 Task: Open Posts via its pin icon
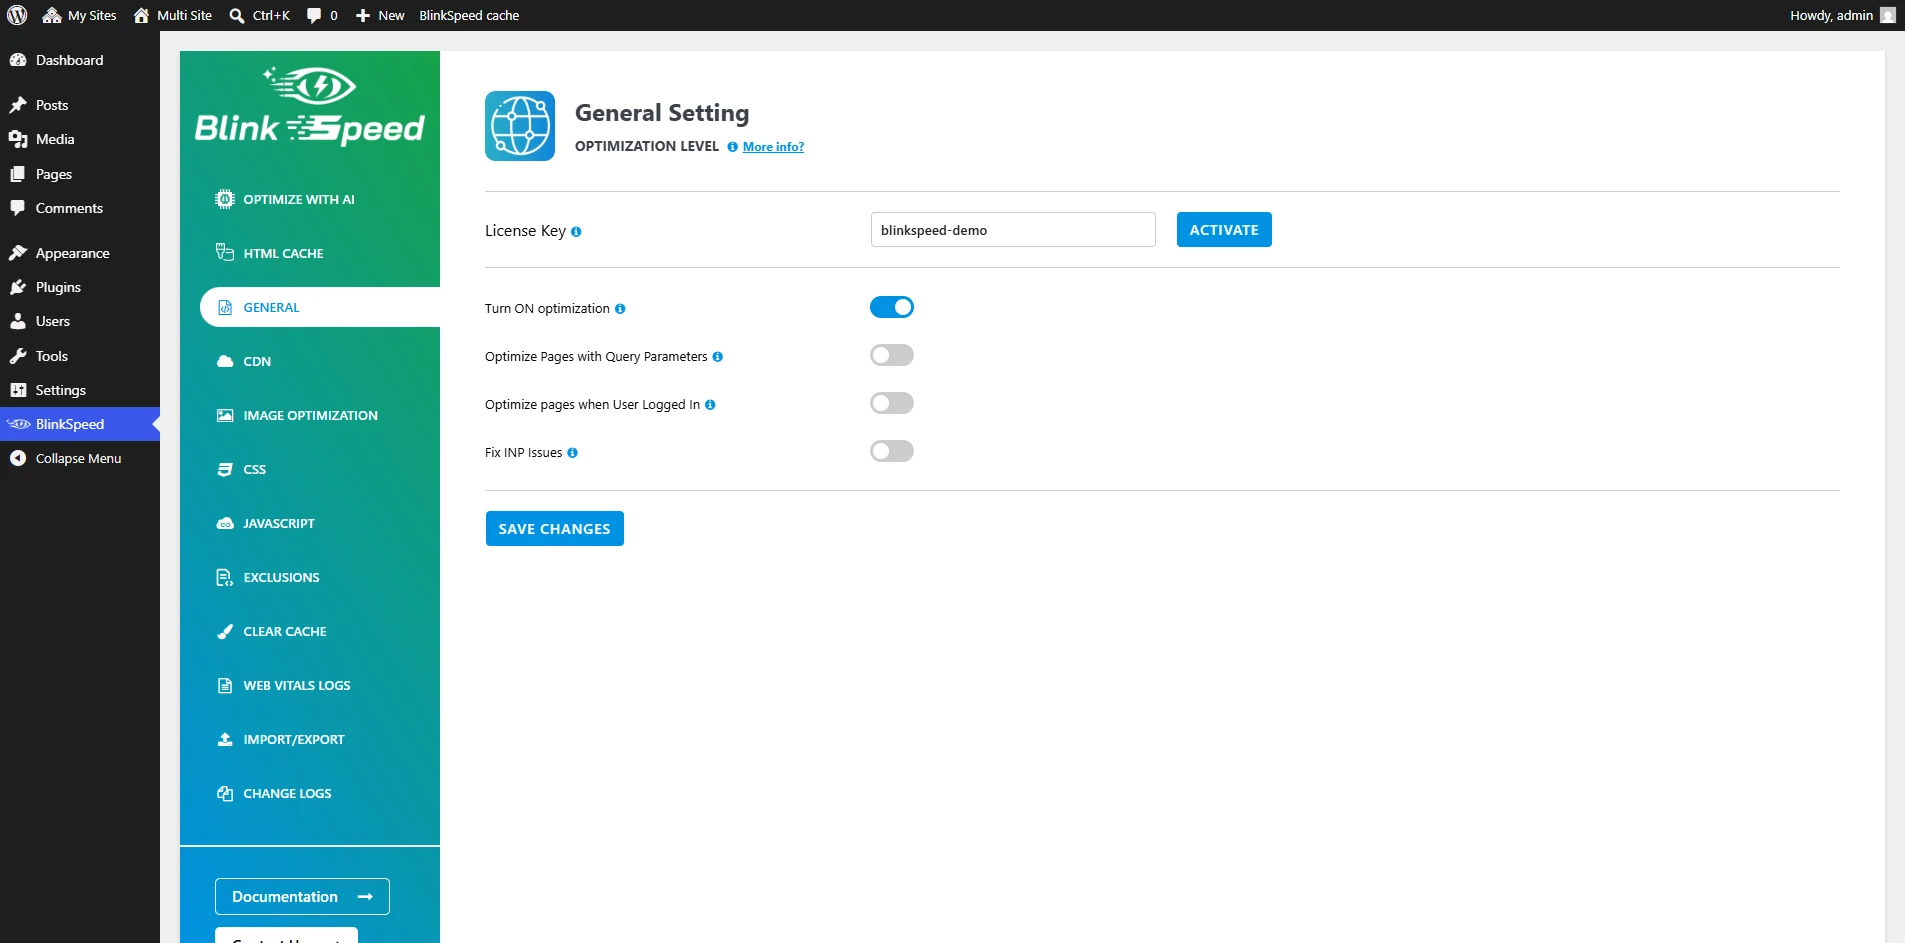point(18,105)
